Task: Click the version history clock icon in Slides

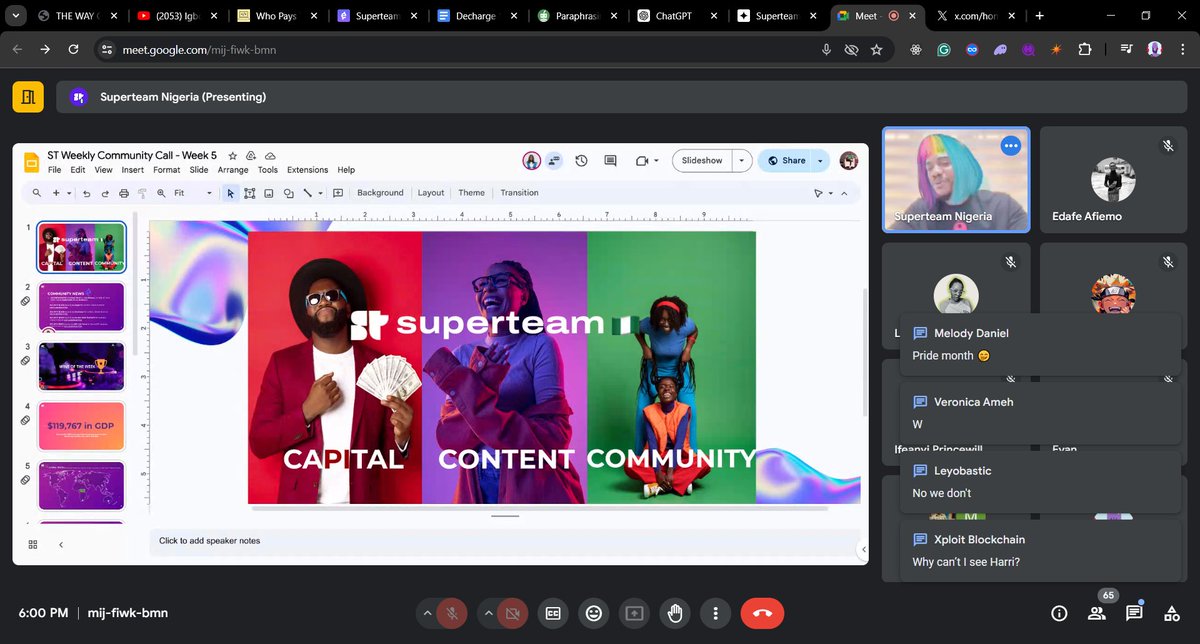Action: pyautogui.click(x=581, y=160)
